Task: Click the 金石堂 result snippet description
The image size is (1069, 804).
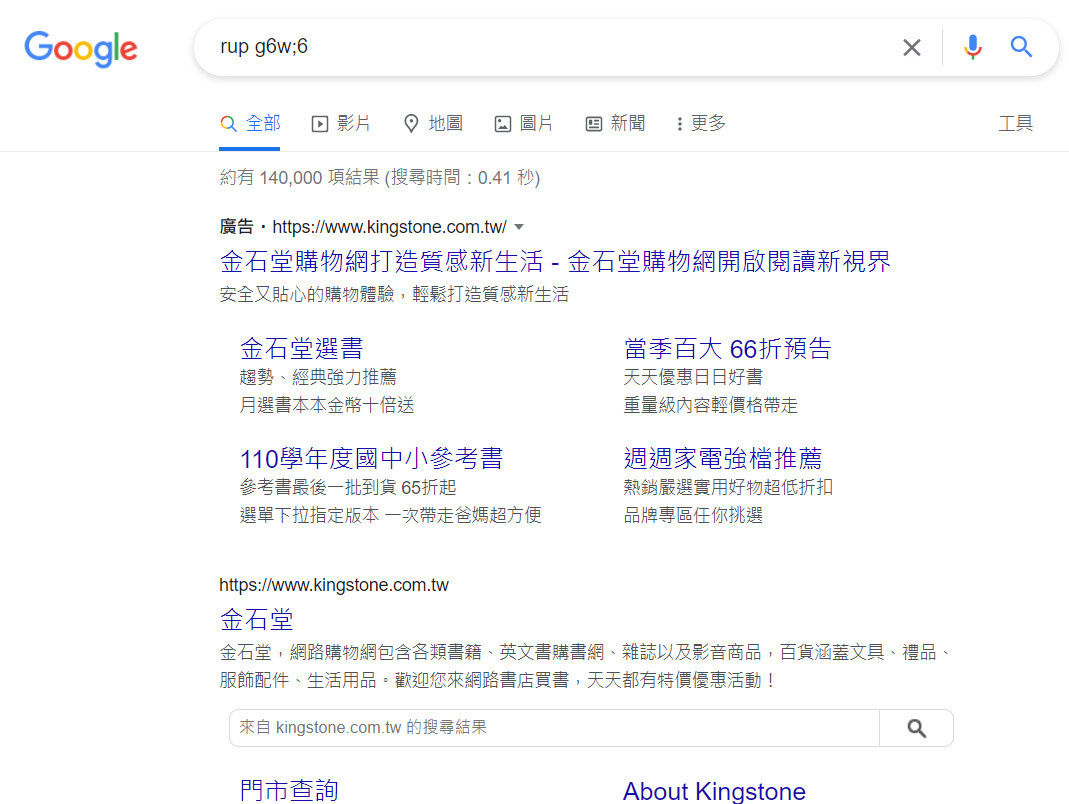Action: 585,666
